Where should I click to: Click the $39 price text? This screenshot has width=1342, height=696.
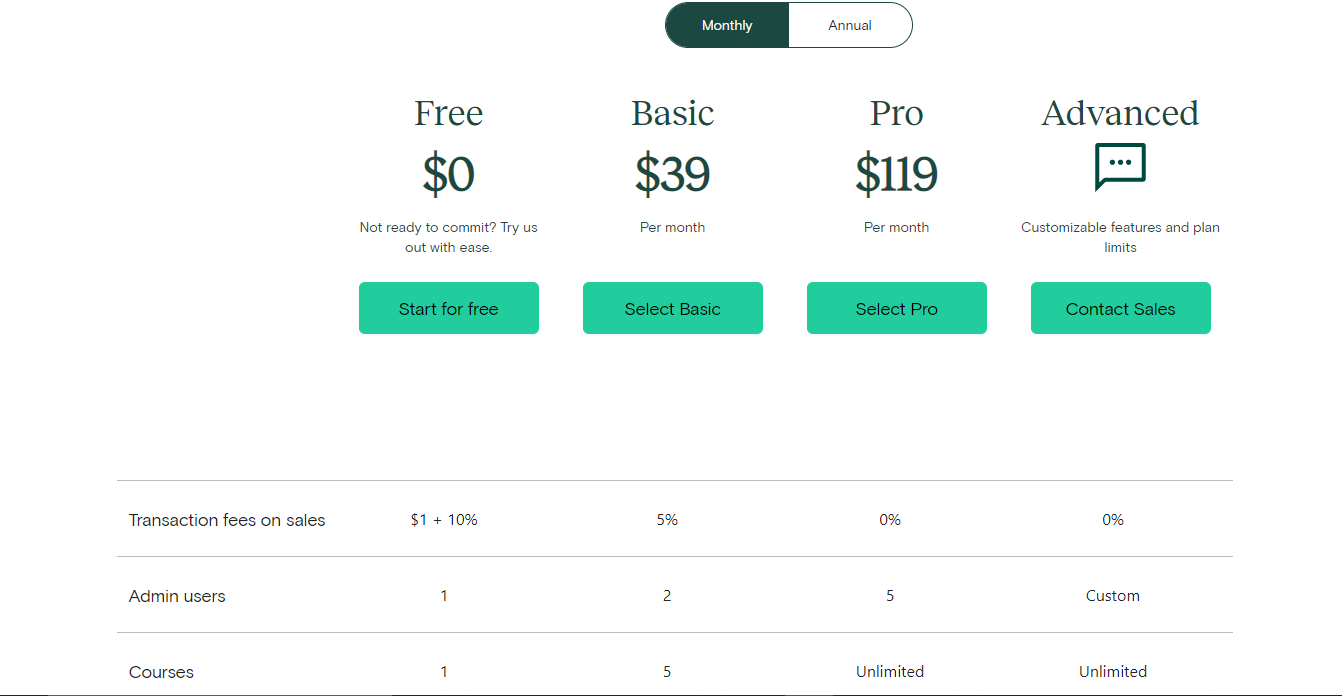(x=672, y=175)
